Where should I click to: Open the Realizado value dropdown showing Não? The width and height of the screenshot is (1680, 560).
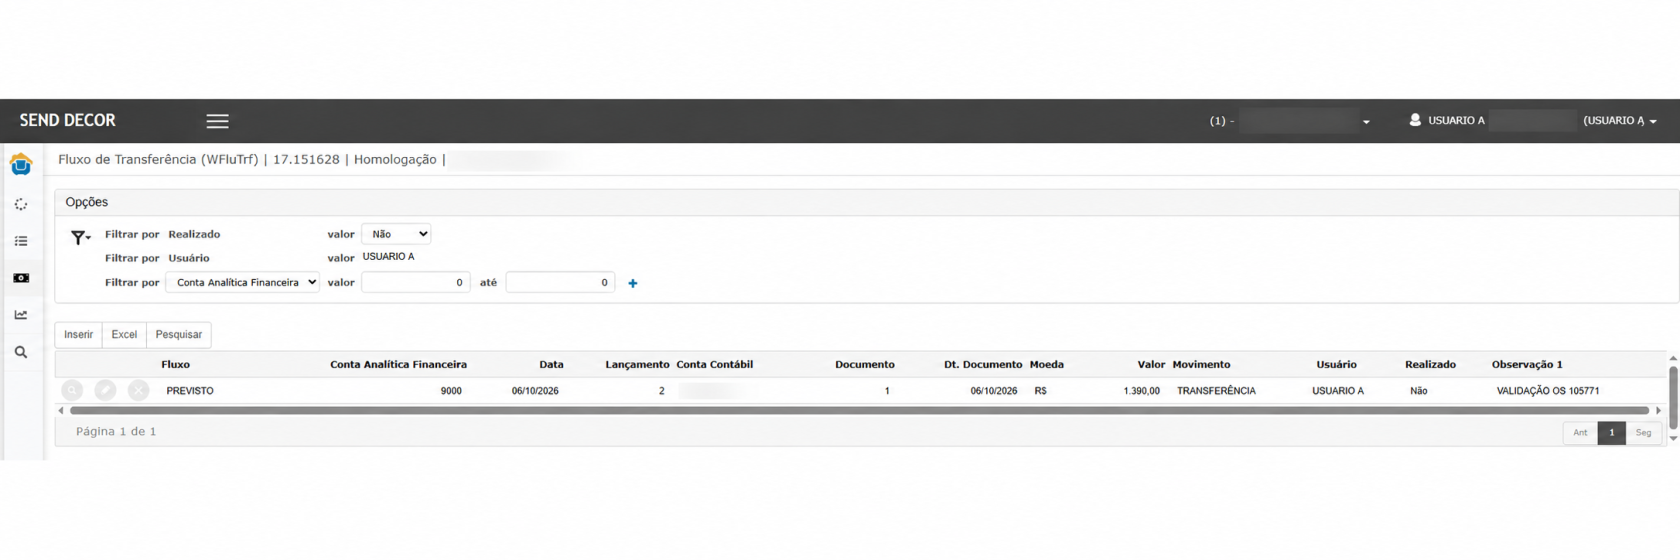click(396, 234)
